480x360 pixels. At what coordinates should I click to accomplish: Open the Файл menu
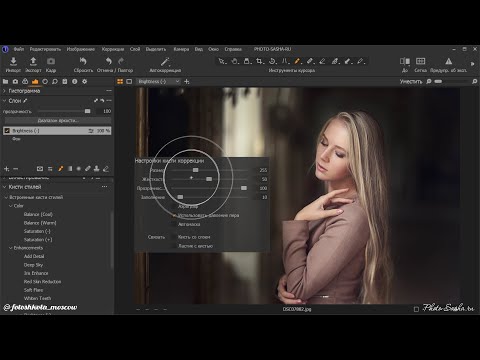click(19, 49)
